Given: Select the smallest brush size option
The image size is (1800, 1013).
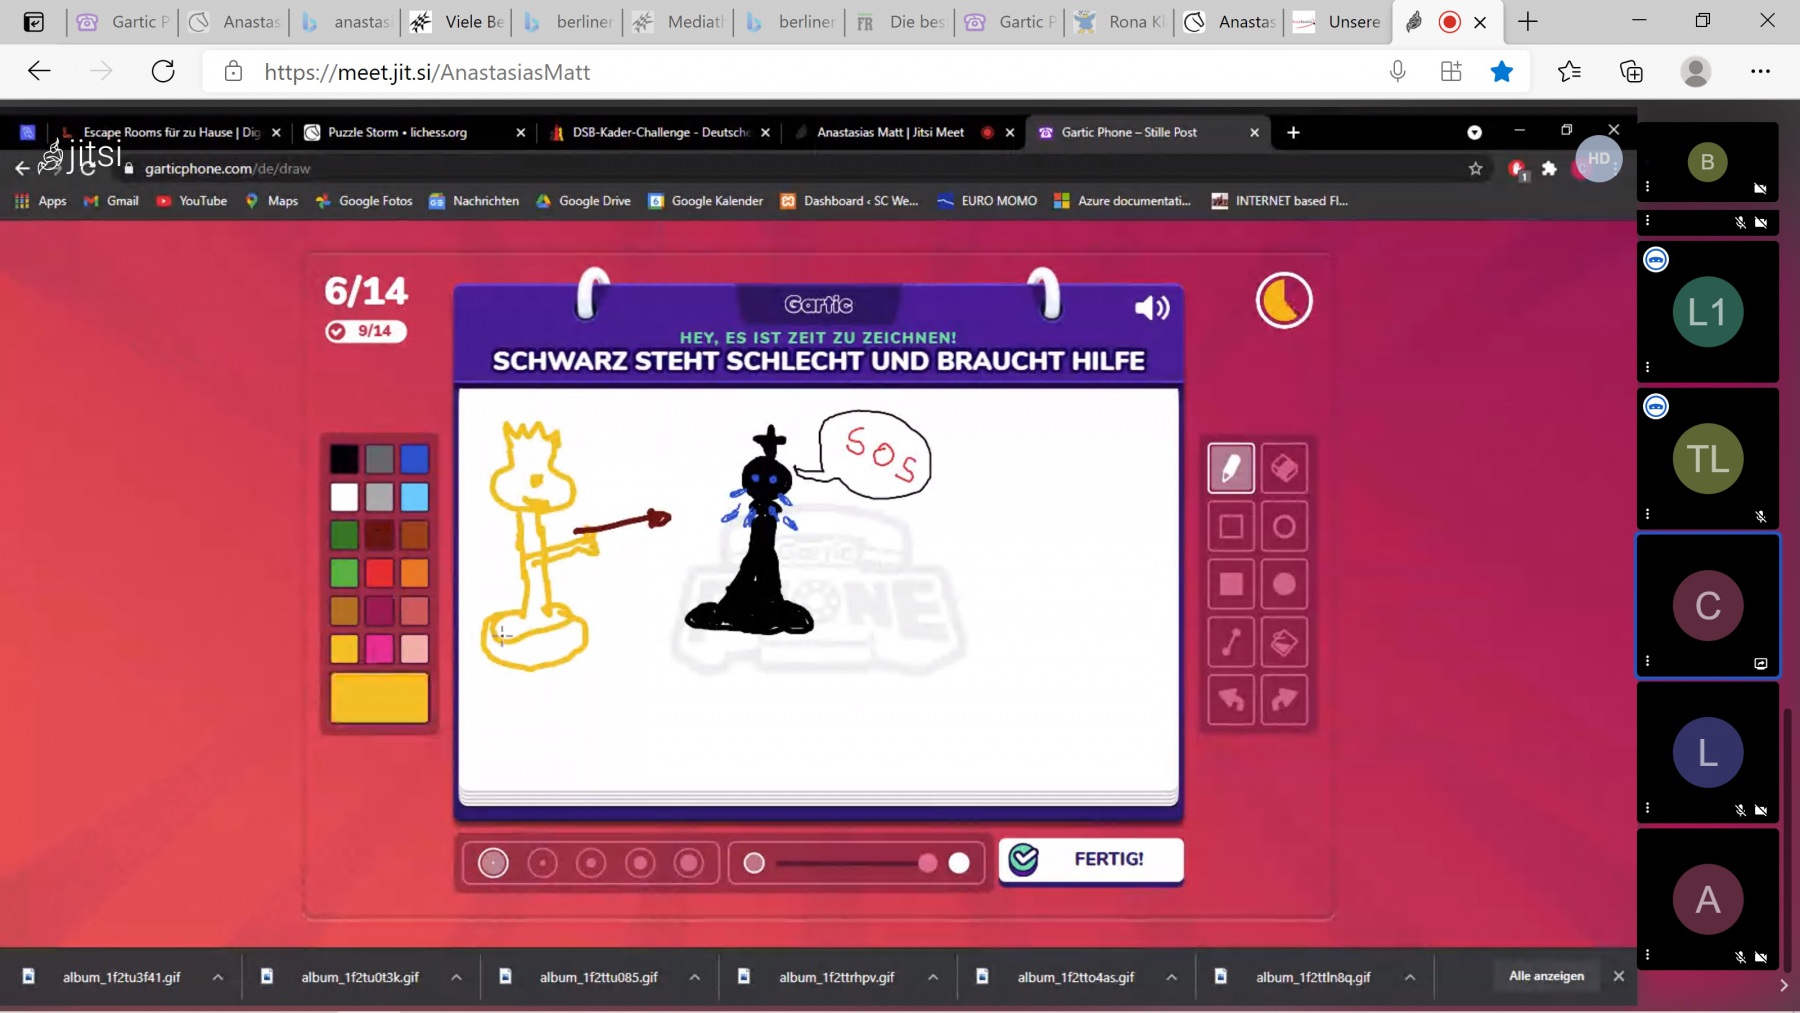Looking at the screenshot, I should tap(493, 863).
